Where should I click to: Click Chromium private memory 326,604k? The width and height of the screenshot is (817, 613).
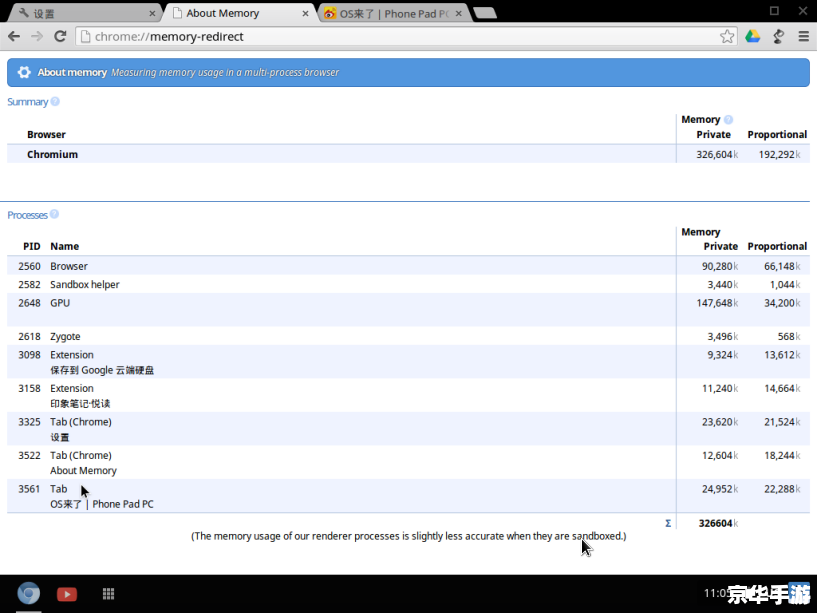coord(717,154)
